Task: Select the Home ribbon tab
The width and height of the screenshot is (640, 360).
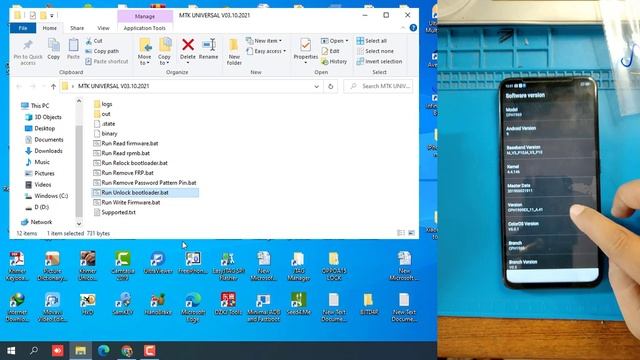Action: tap(50, 28)
